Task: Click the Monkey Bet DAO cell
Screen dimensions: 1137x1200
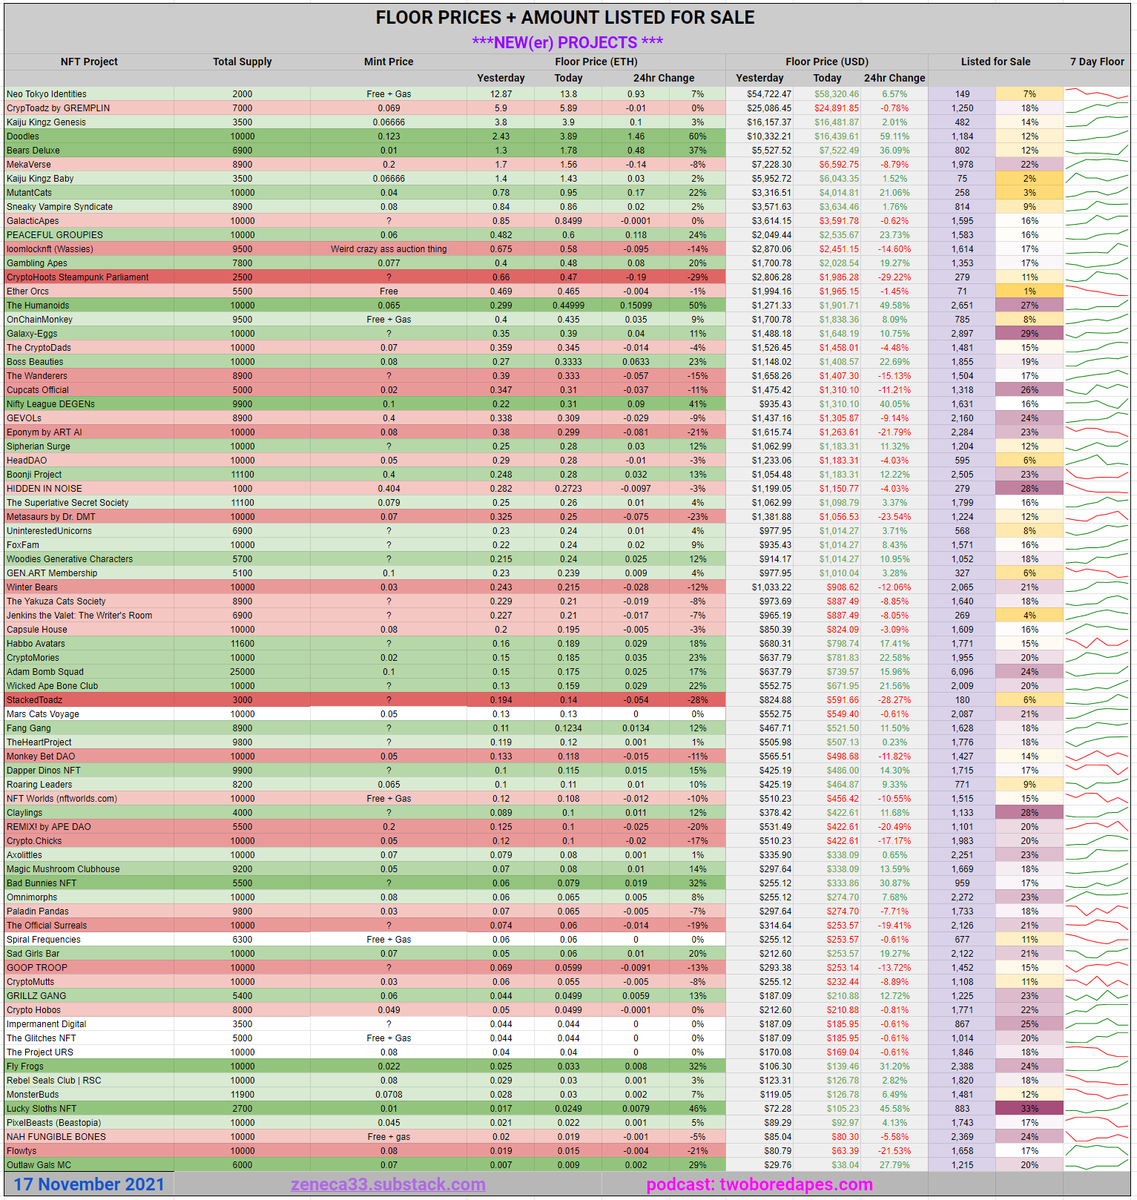Action: pyautogui.click(x=89, y=757)
